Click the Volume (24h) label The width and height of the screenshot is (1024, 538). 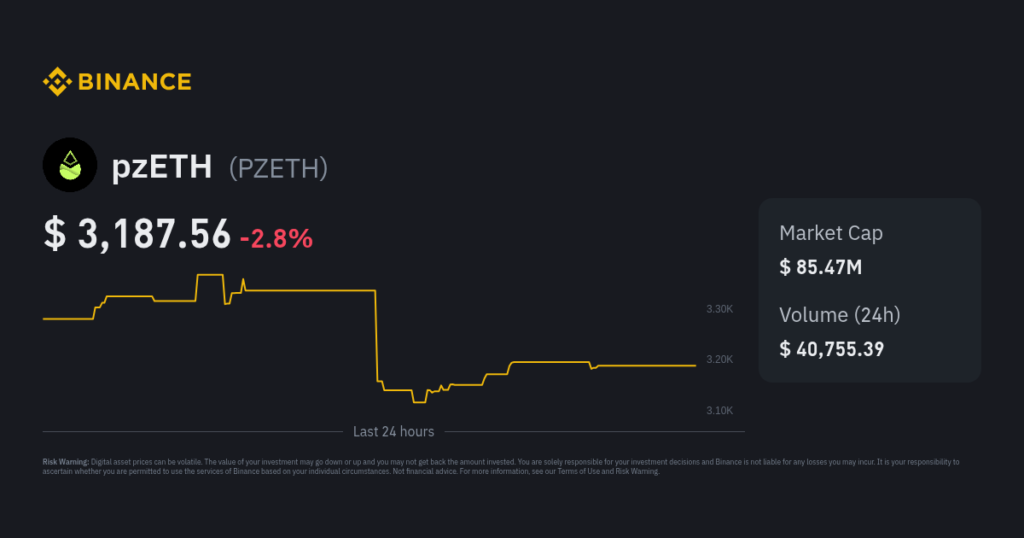[x=840, y=315]
